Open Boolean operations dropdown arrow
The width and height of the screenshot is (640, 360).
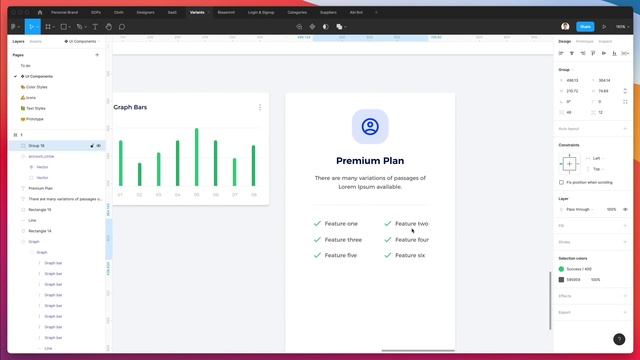pyautogui.click(x=345, y=27)
